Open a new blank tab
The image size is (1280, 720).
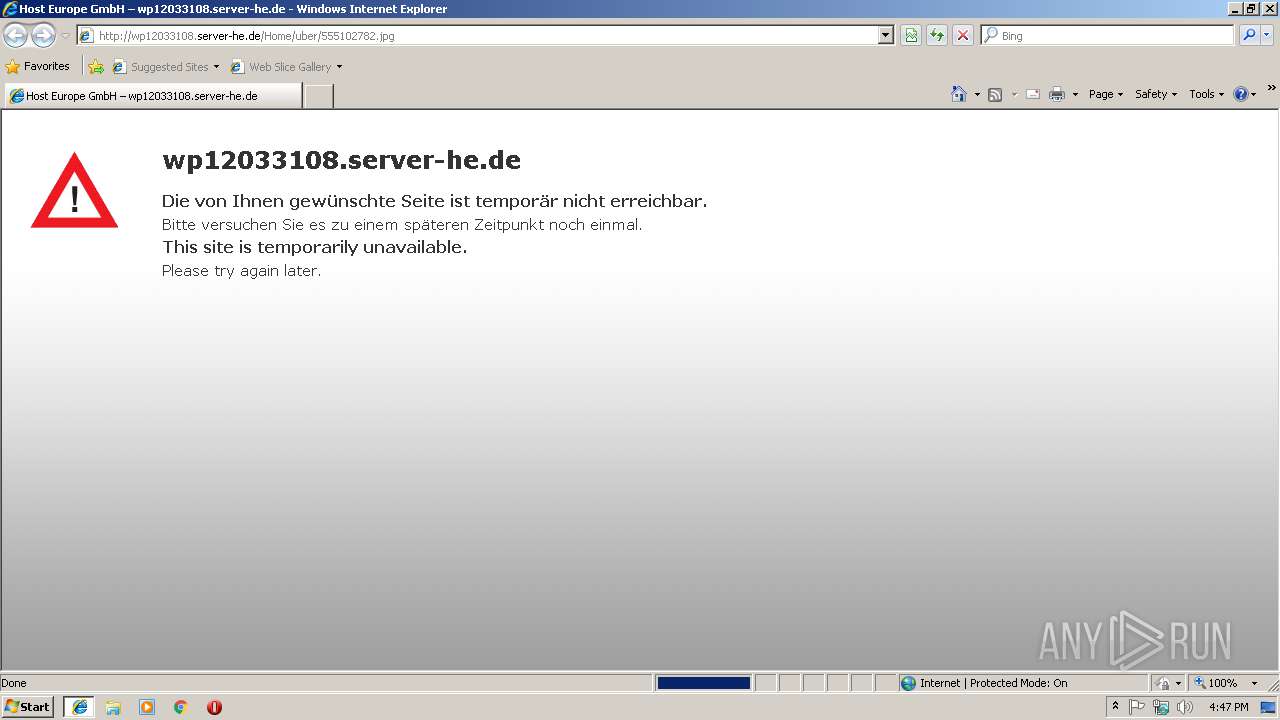[x=318, y=96]
